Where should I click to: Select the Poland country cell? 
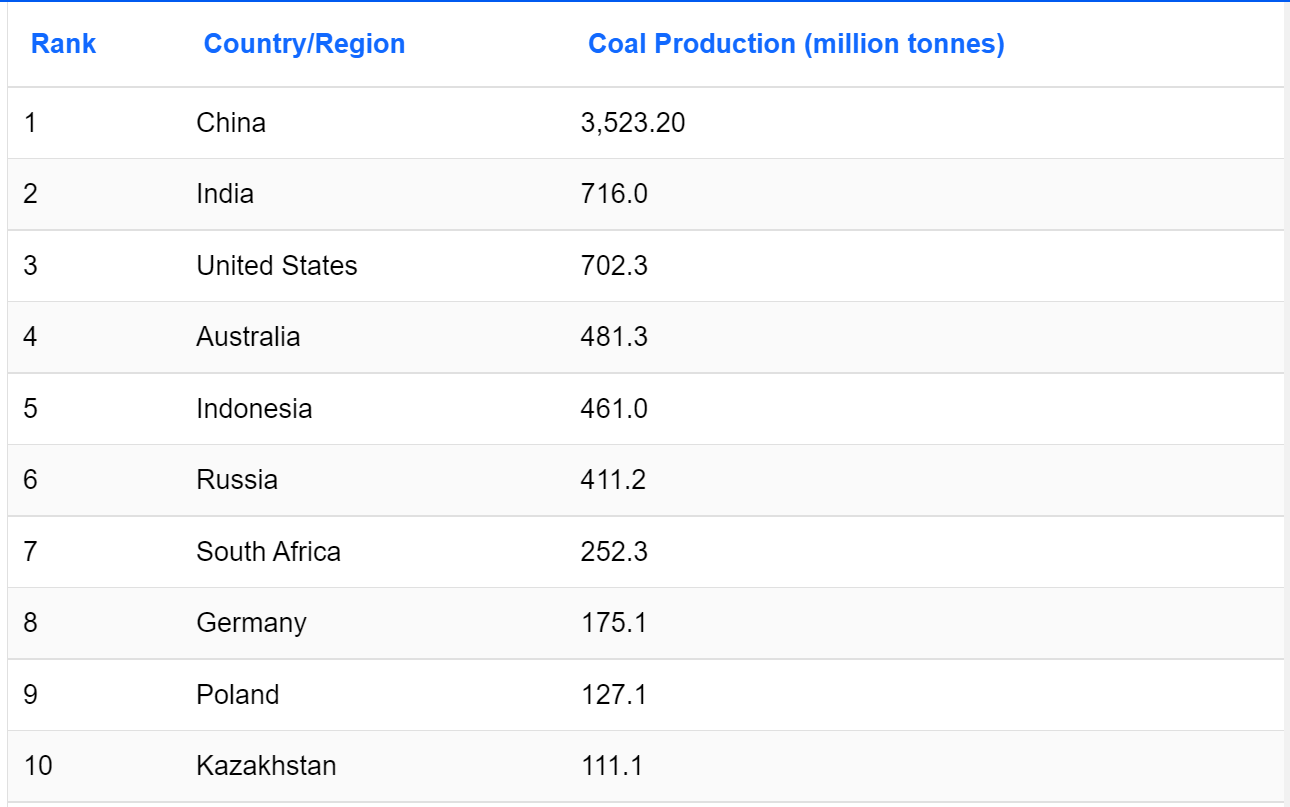[238, 695]
